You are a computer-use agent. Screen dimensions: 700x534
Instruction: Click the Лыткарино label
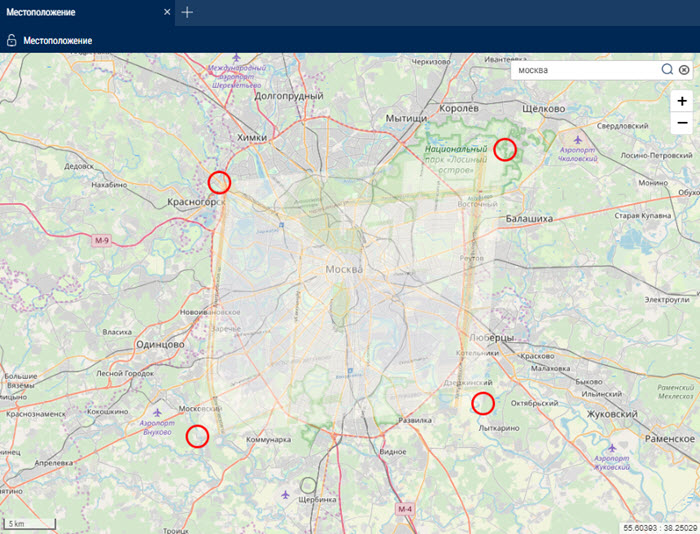499,428
